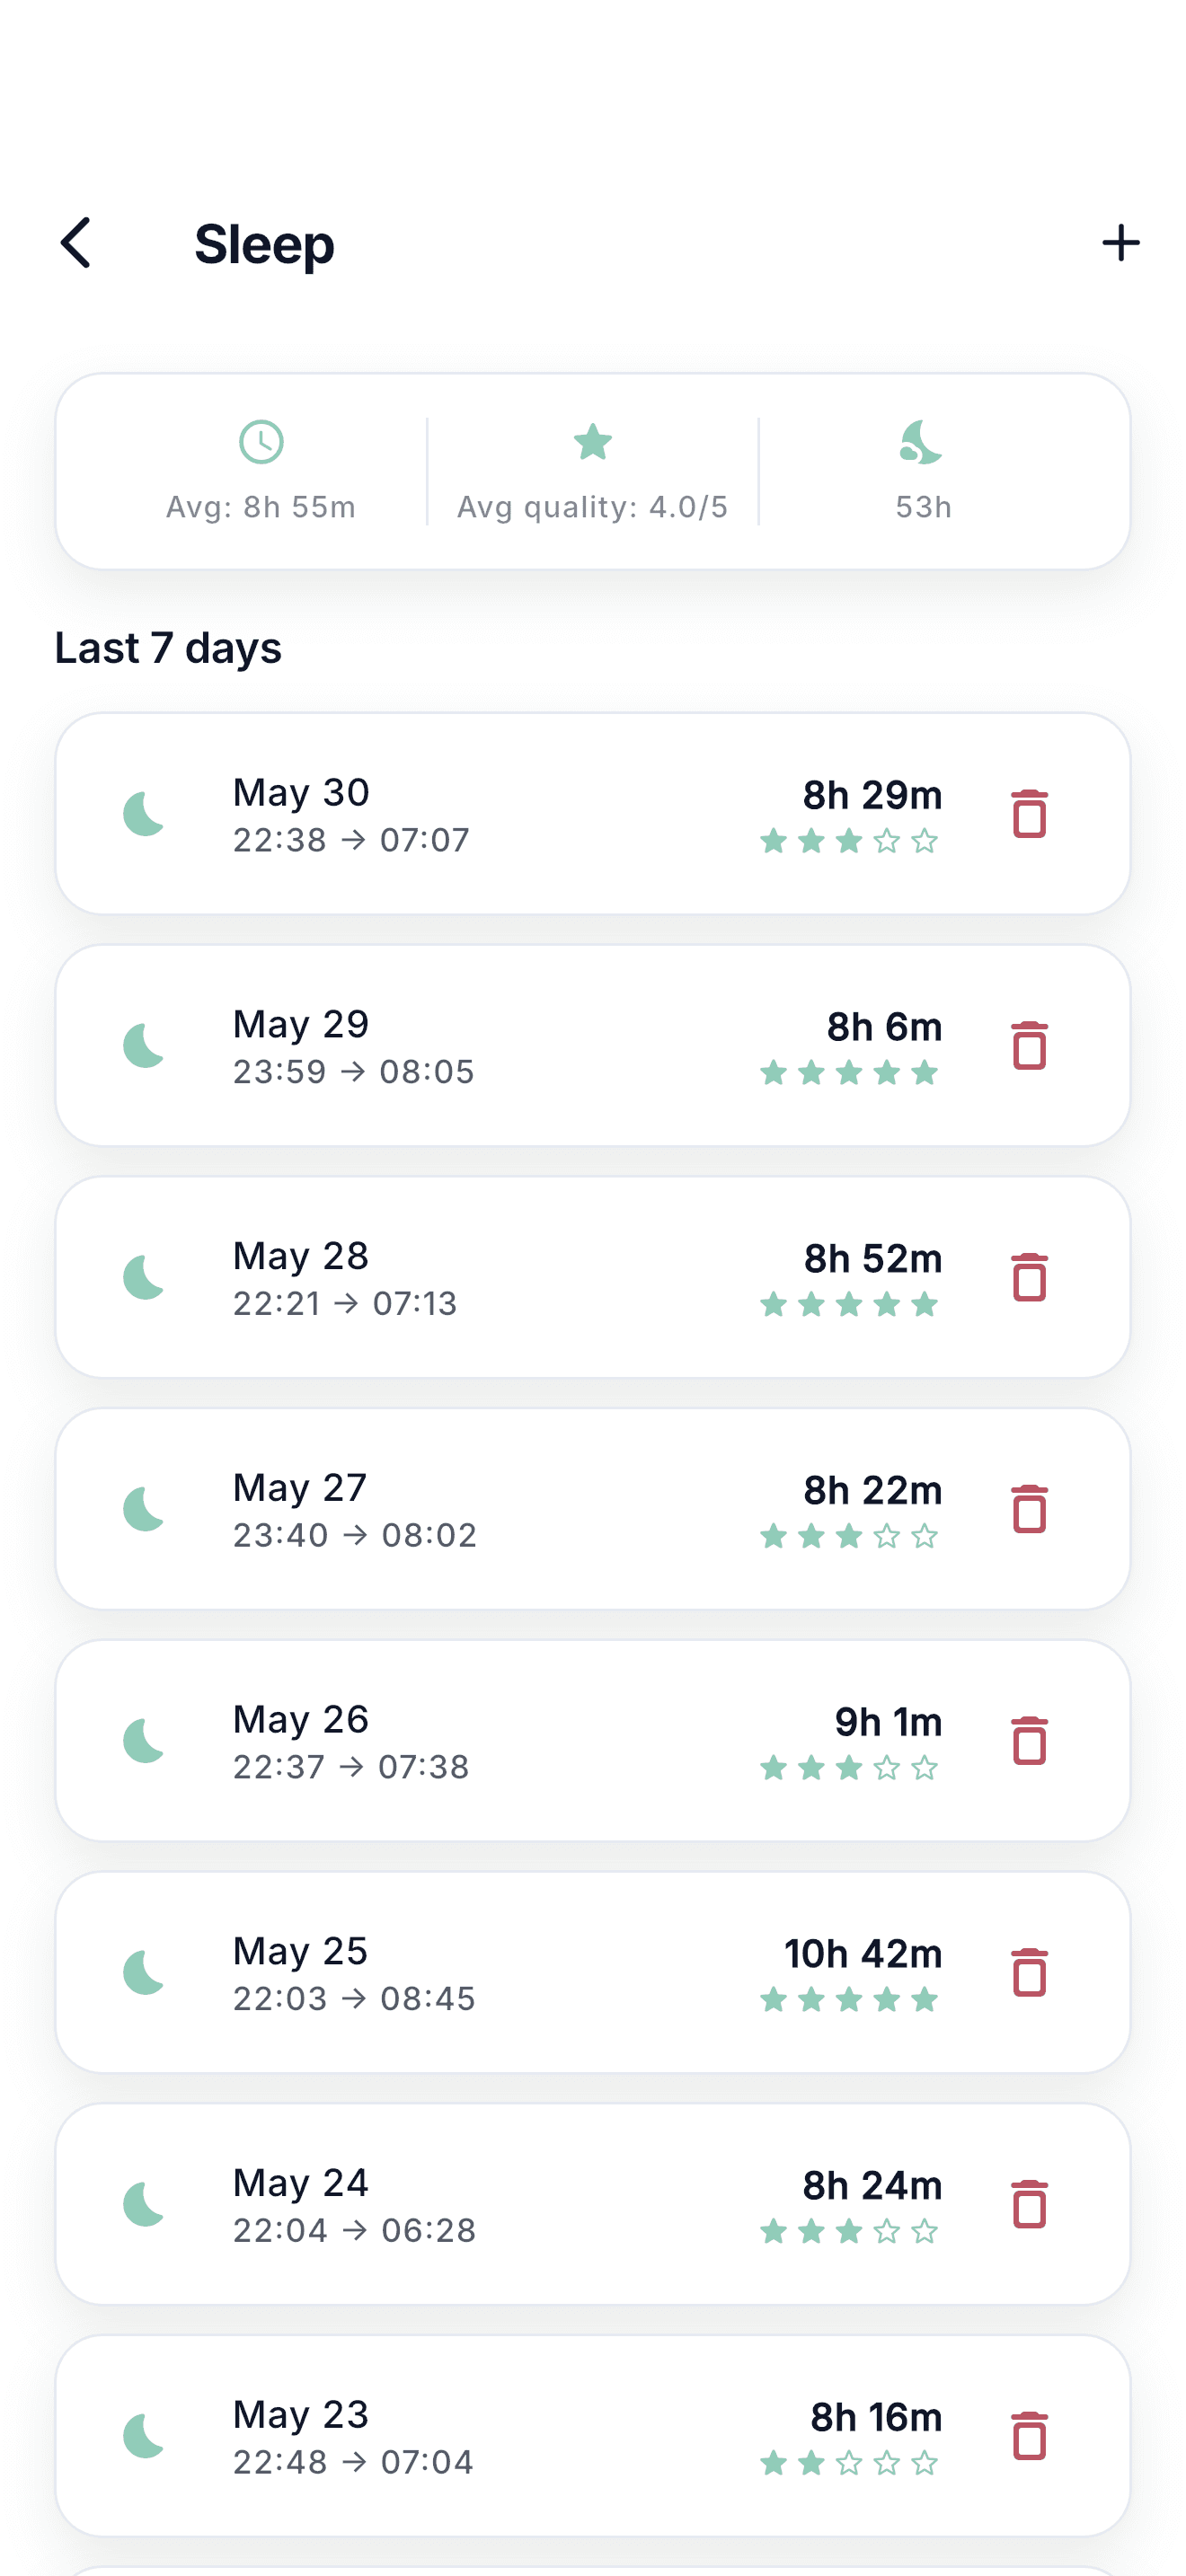The height and width of the screenshot is (2576, 1186).
Task: Delete the May 27 sleep entry
Action: 1029,1509
